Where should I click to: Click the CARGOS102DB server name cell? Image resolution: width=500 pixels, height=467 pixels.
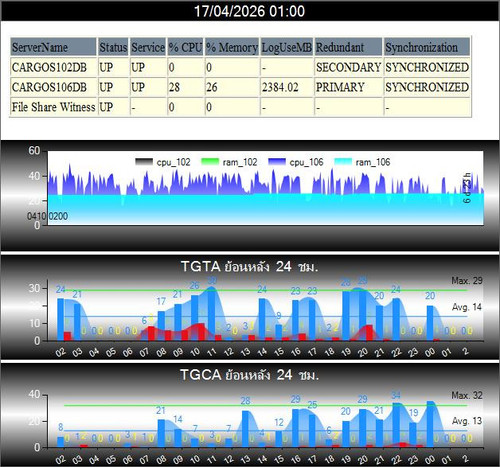pyautogui.click(x=53, y=67)
